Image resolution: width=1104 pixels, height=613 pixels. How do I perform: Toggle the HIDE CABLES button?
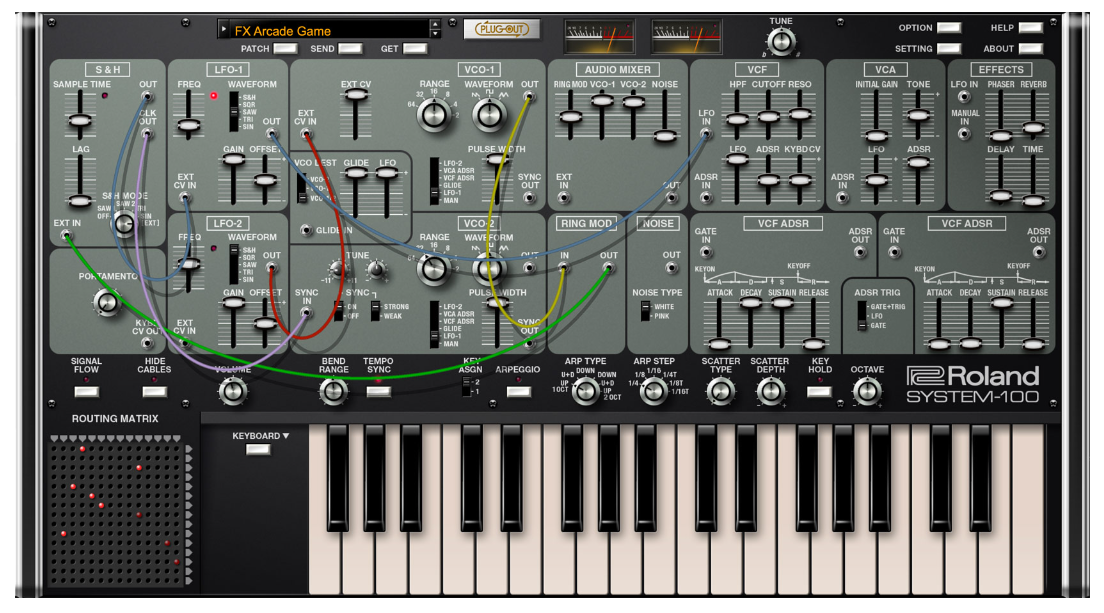[x=154, y=392]
